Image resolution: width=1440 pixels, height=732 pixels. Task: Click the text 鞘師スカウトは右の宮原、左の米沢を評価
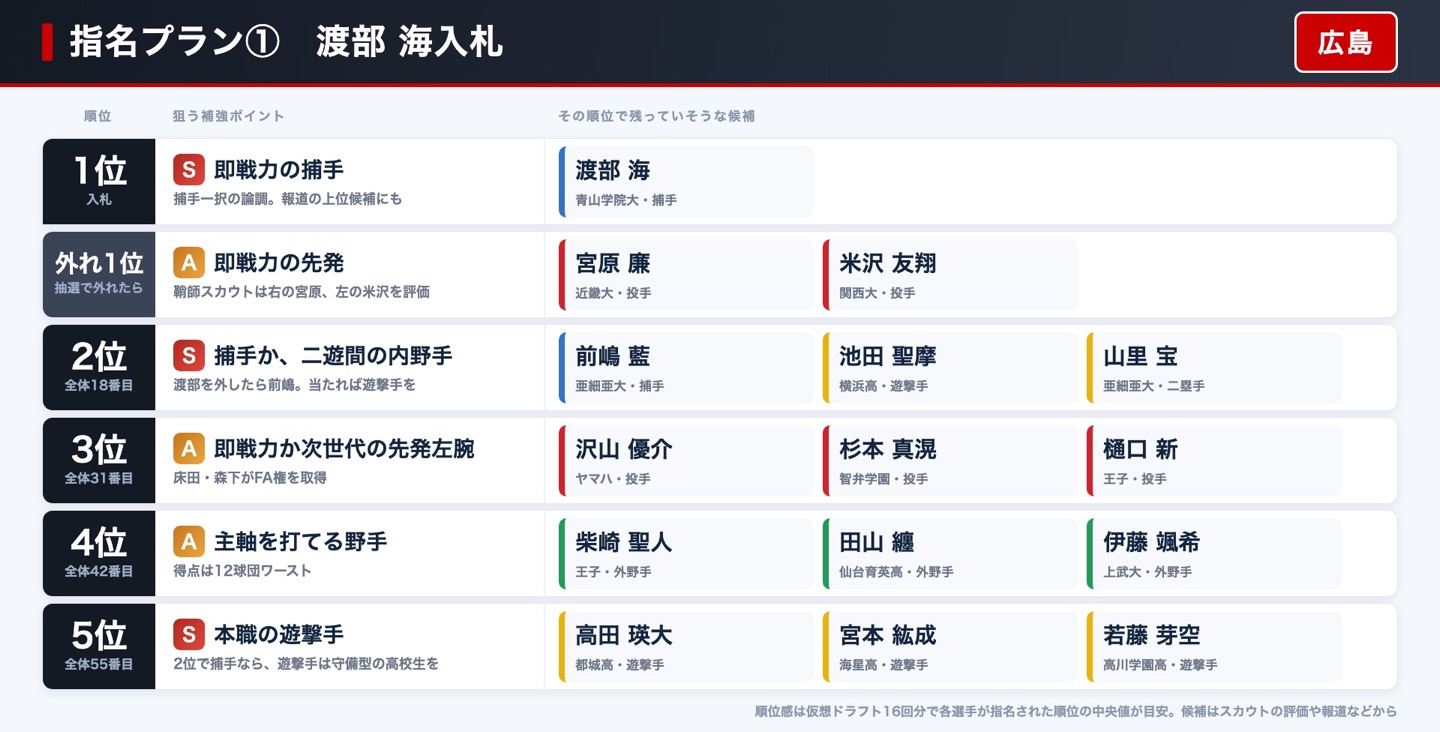[301, 292]
